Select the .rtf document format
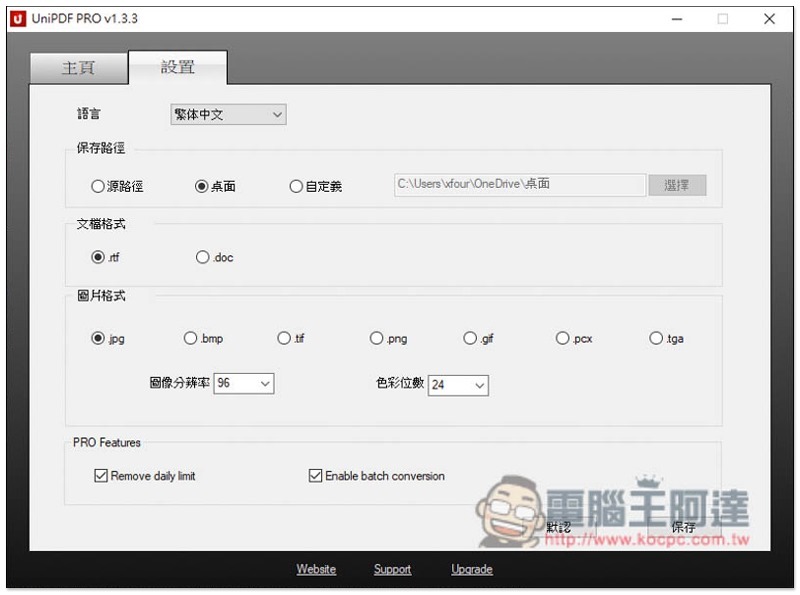 (x=105, y=257)
